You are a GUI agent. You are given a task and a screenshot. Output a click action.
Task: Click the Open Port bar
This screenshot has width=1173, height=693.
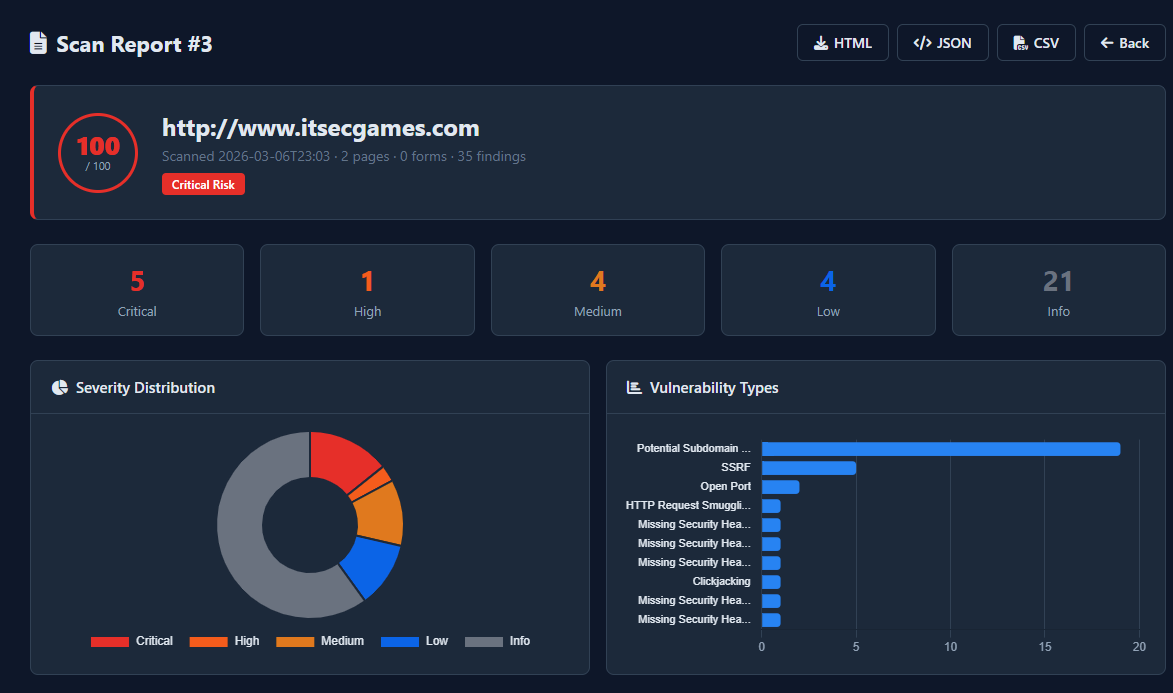click(780, 487)
